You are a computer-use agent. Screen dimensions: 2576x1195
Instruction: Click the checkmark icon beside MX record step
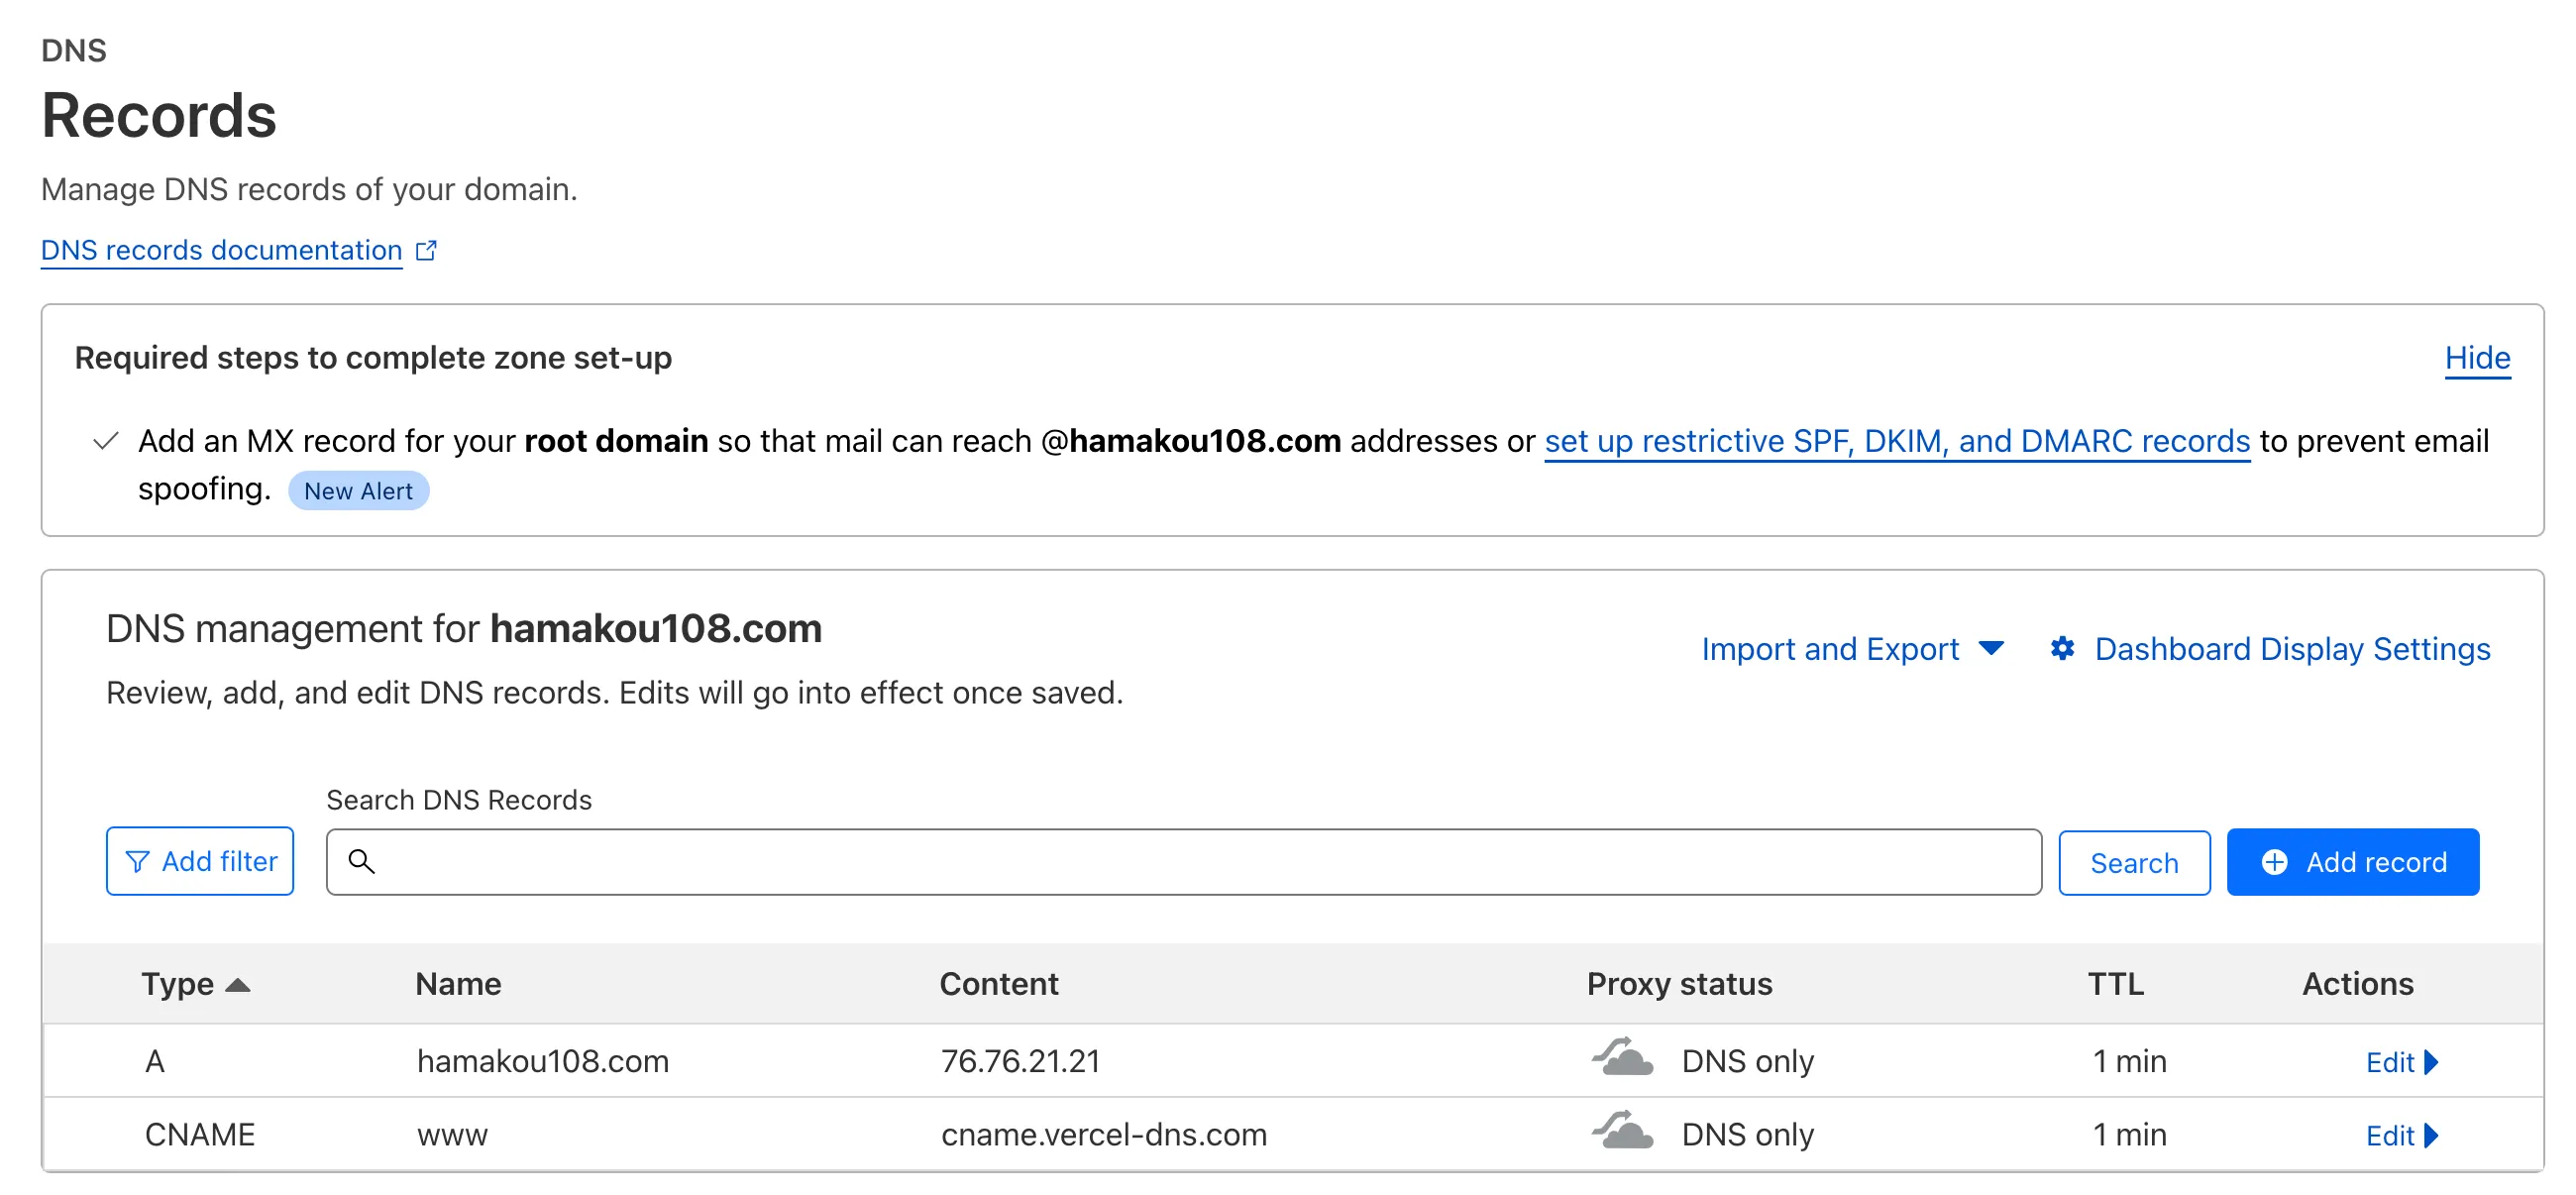(x=105, y=441)
